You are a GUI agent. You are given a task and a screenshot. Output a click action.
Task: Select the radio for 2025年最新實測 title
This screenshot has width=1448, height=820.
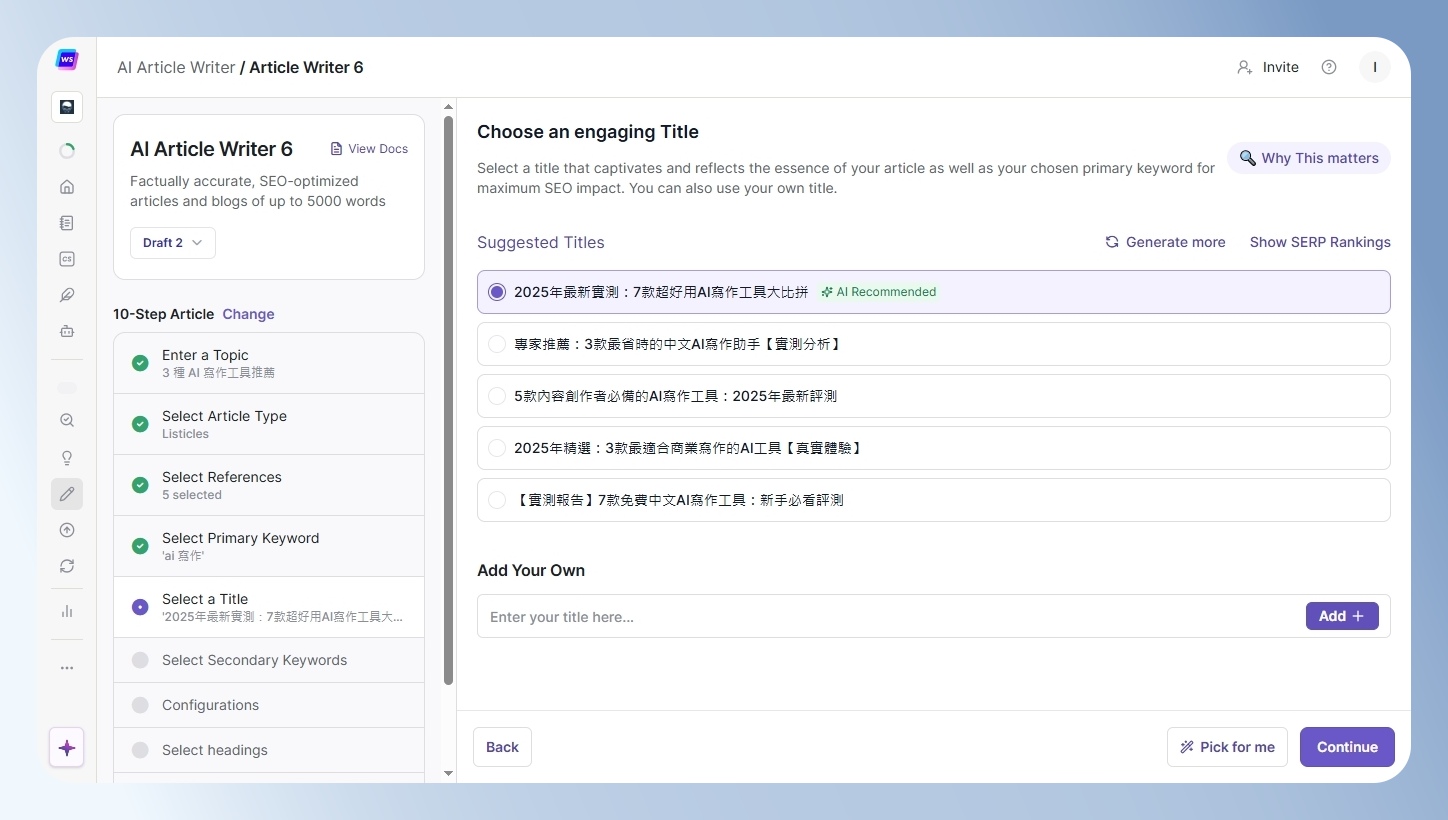point(497,292)
